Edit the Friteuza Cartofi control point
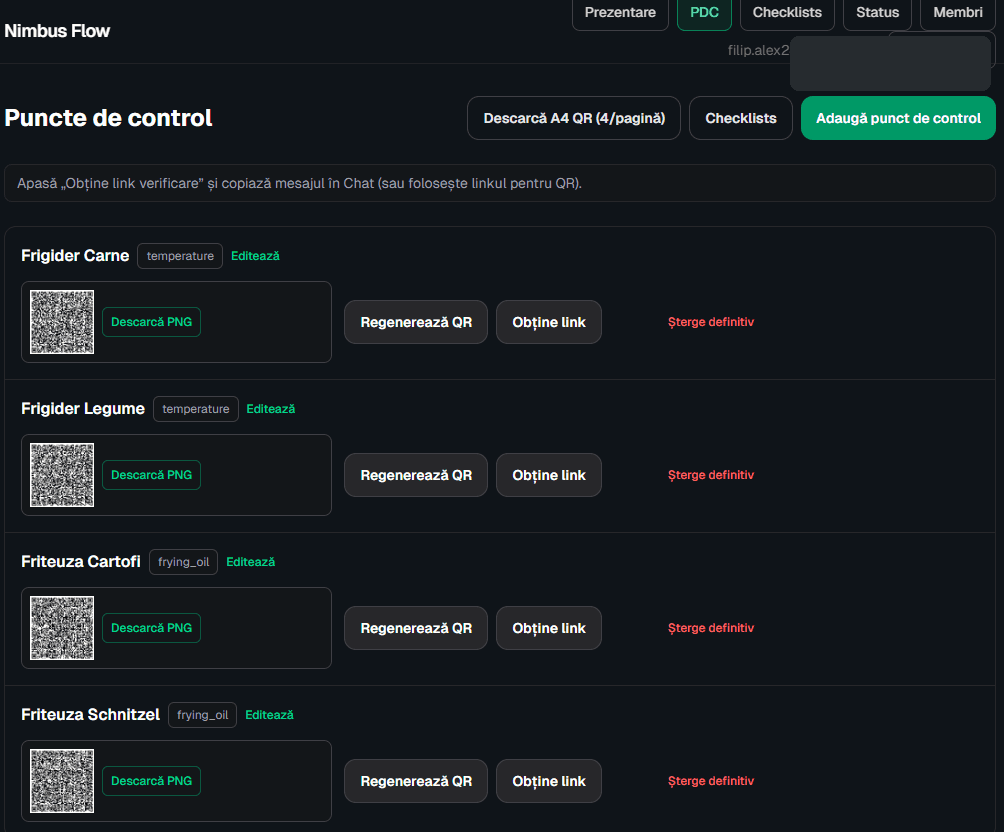 pos(251,562)
